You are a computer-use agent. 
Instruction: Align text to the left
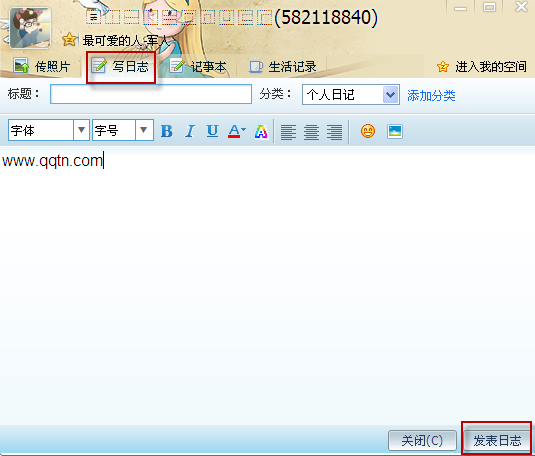[288, 132]
